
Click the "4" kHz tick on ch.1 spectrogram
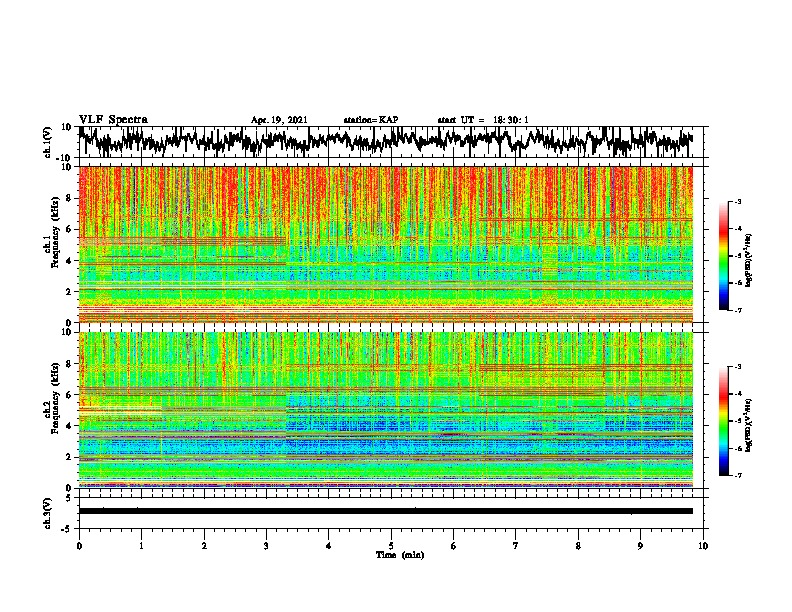tap(69, 261)
